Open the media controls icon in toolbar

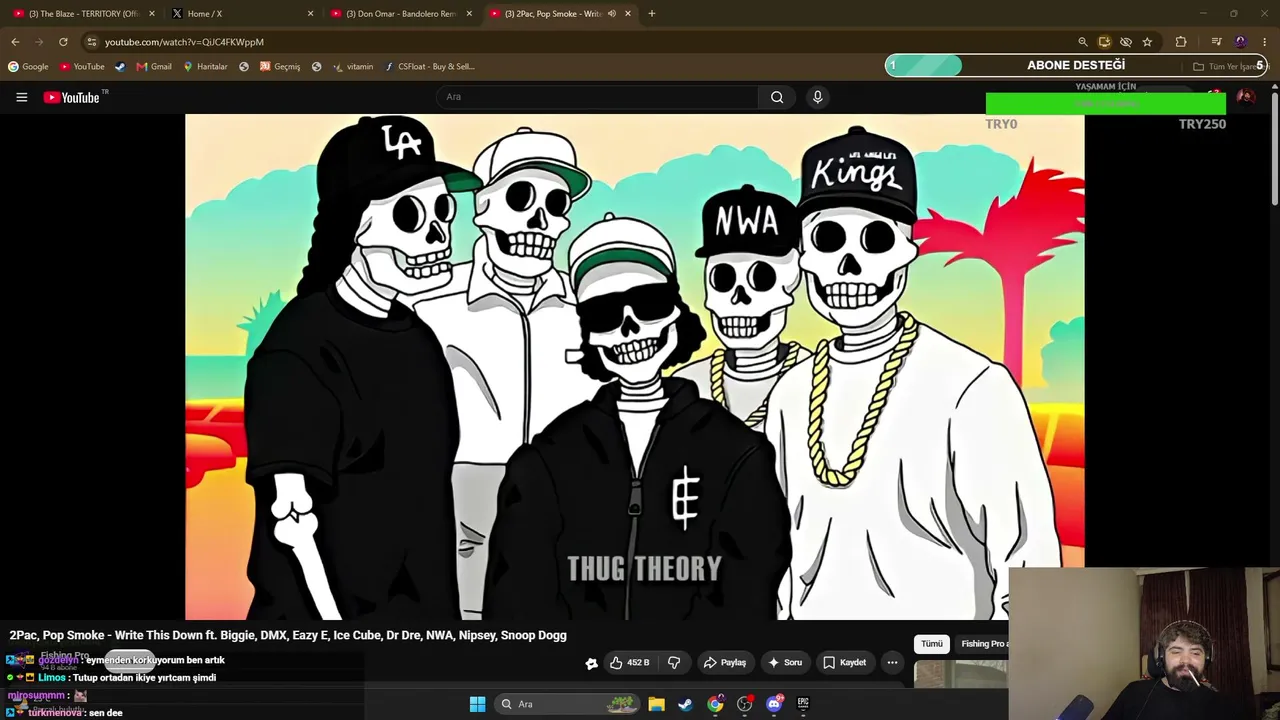pyautogui.click(x=1216, y=42)
